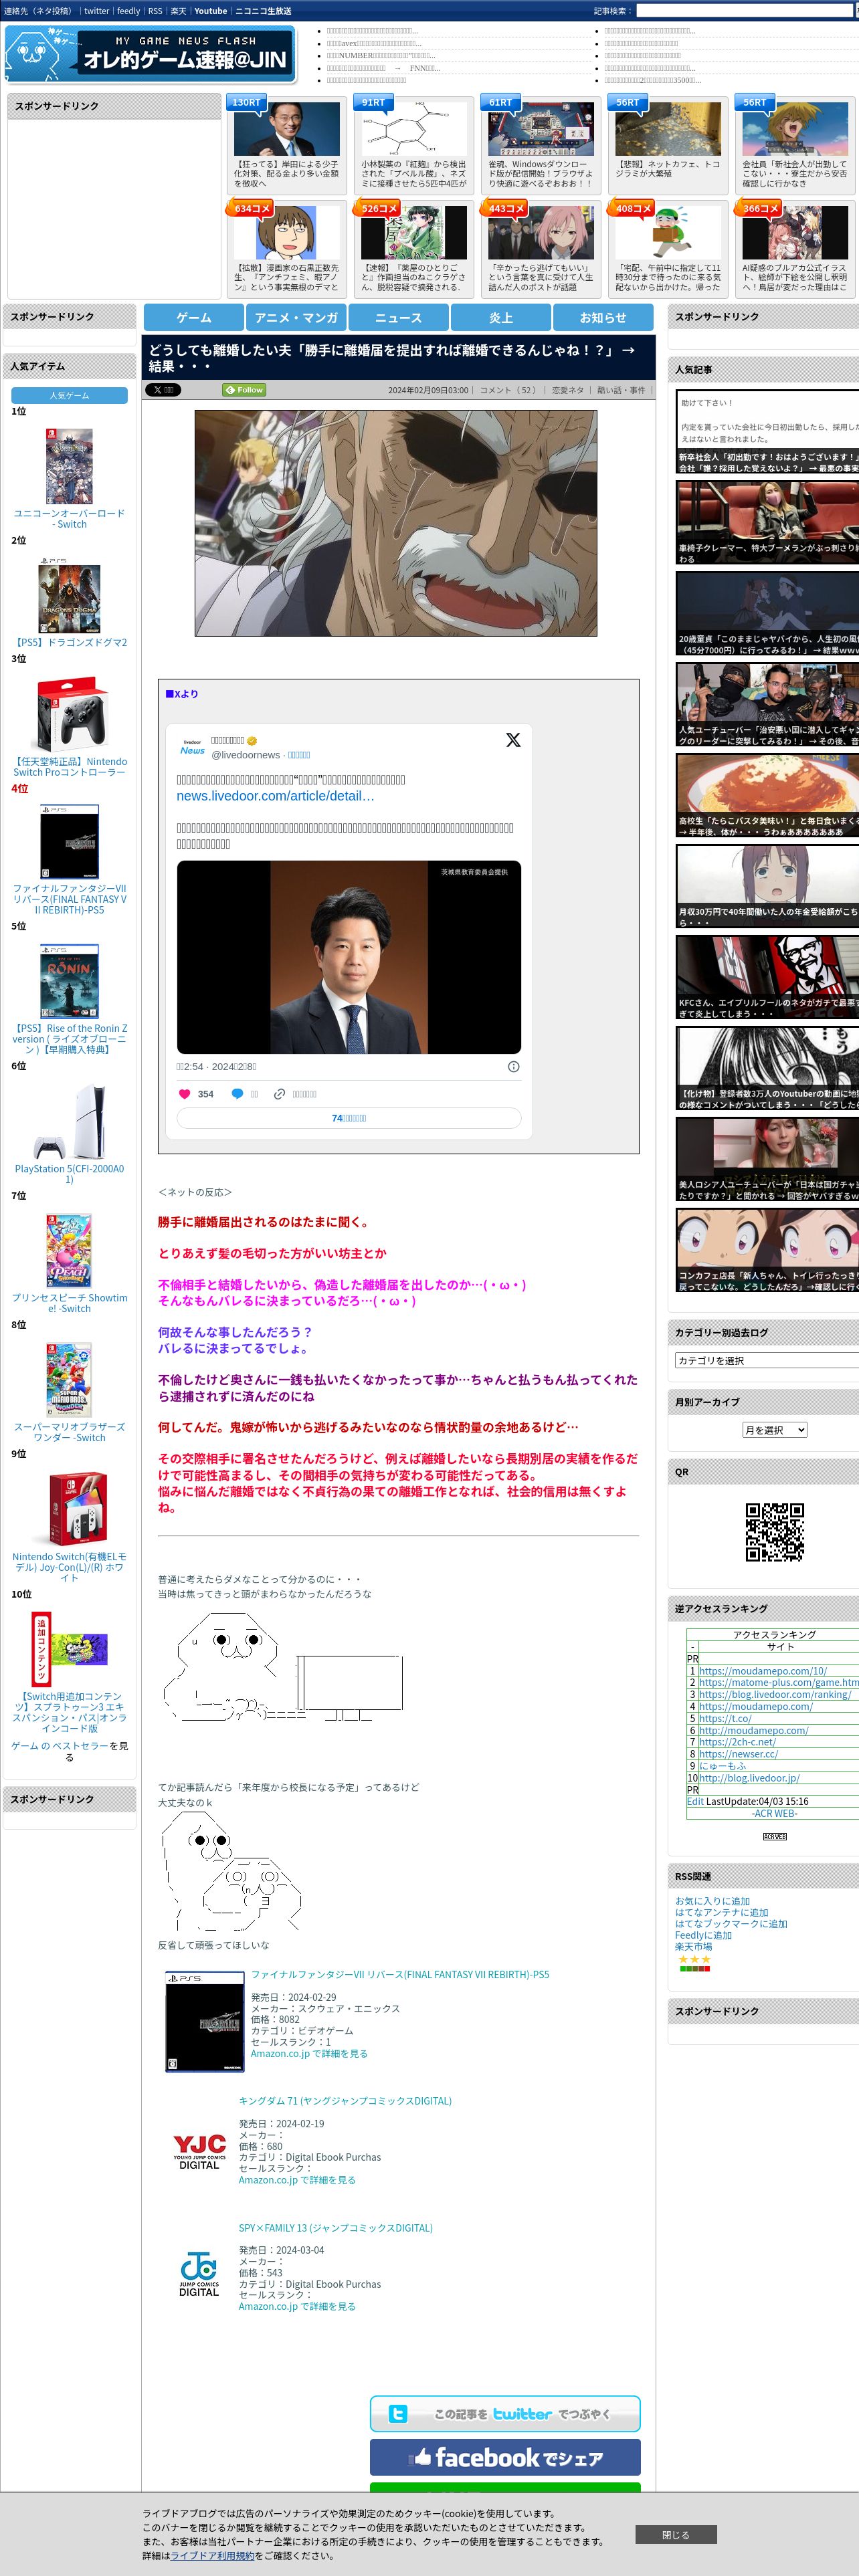Screen dimensions: 859x2576
Task: Click the 恋愛ネタ category link
Action: click(x=567, y=391)
